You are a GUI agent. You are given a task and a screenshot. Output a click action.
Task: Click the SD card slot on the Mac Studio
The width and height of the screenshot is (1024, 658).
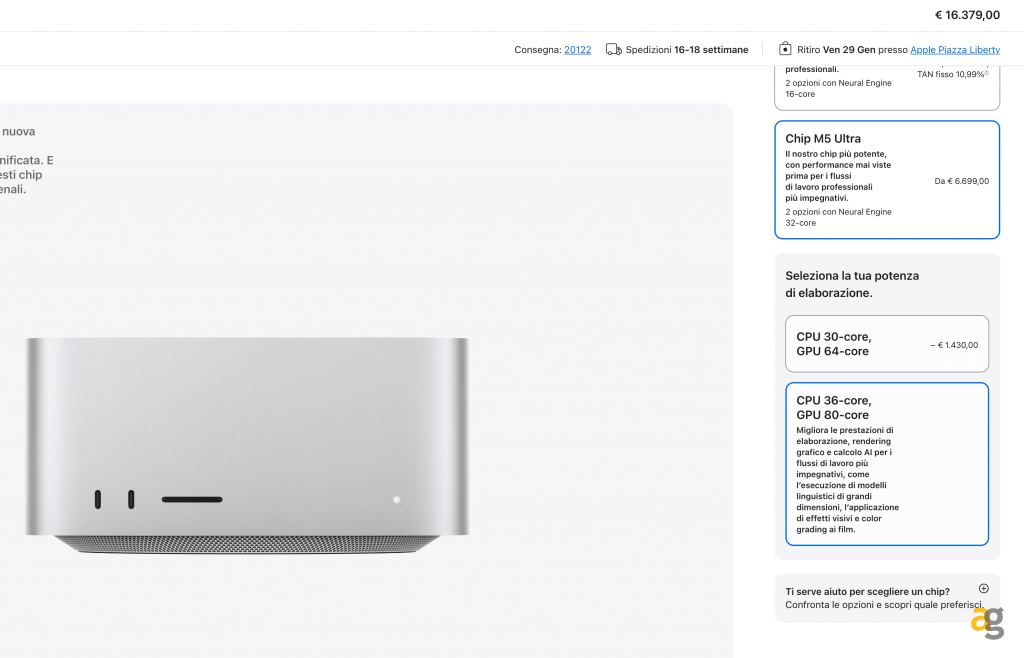click(192, 499)
